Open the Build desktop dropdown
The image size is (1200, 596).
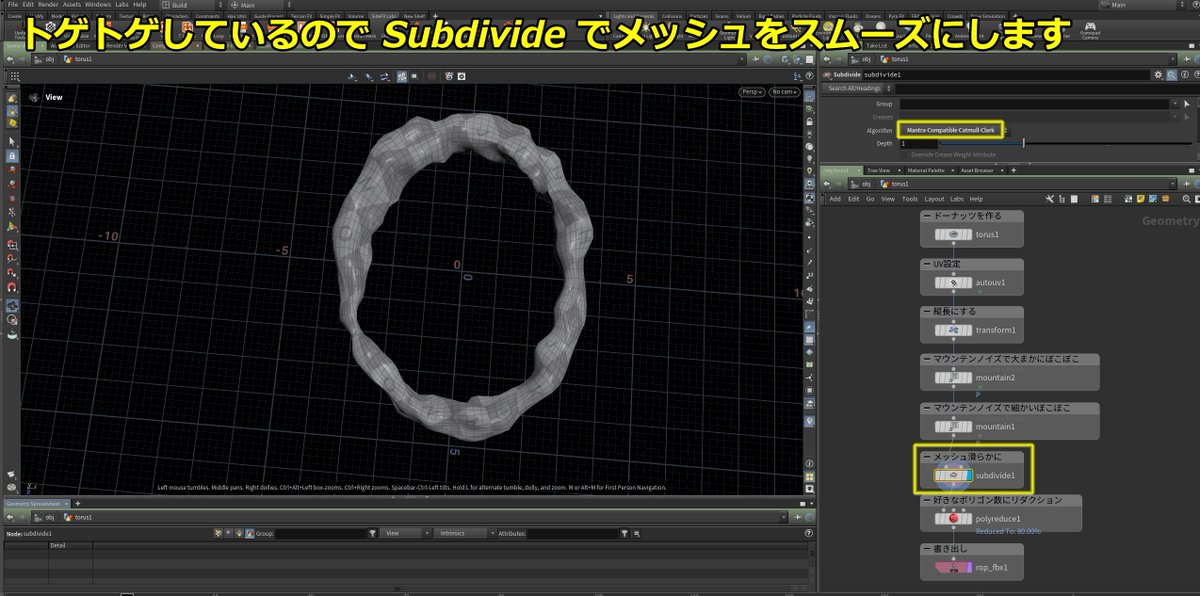tap(190, 5)
